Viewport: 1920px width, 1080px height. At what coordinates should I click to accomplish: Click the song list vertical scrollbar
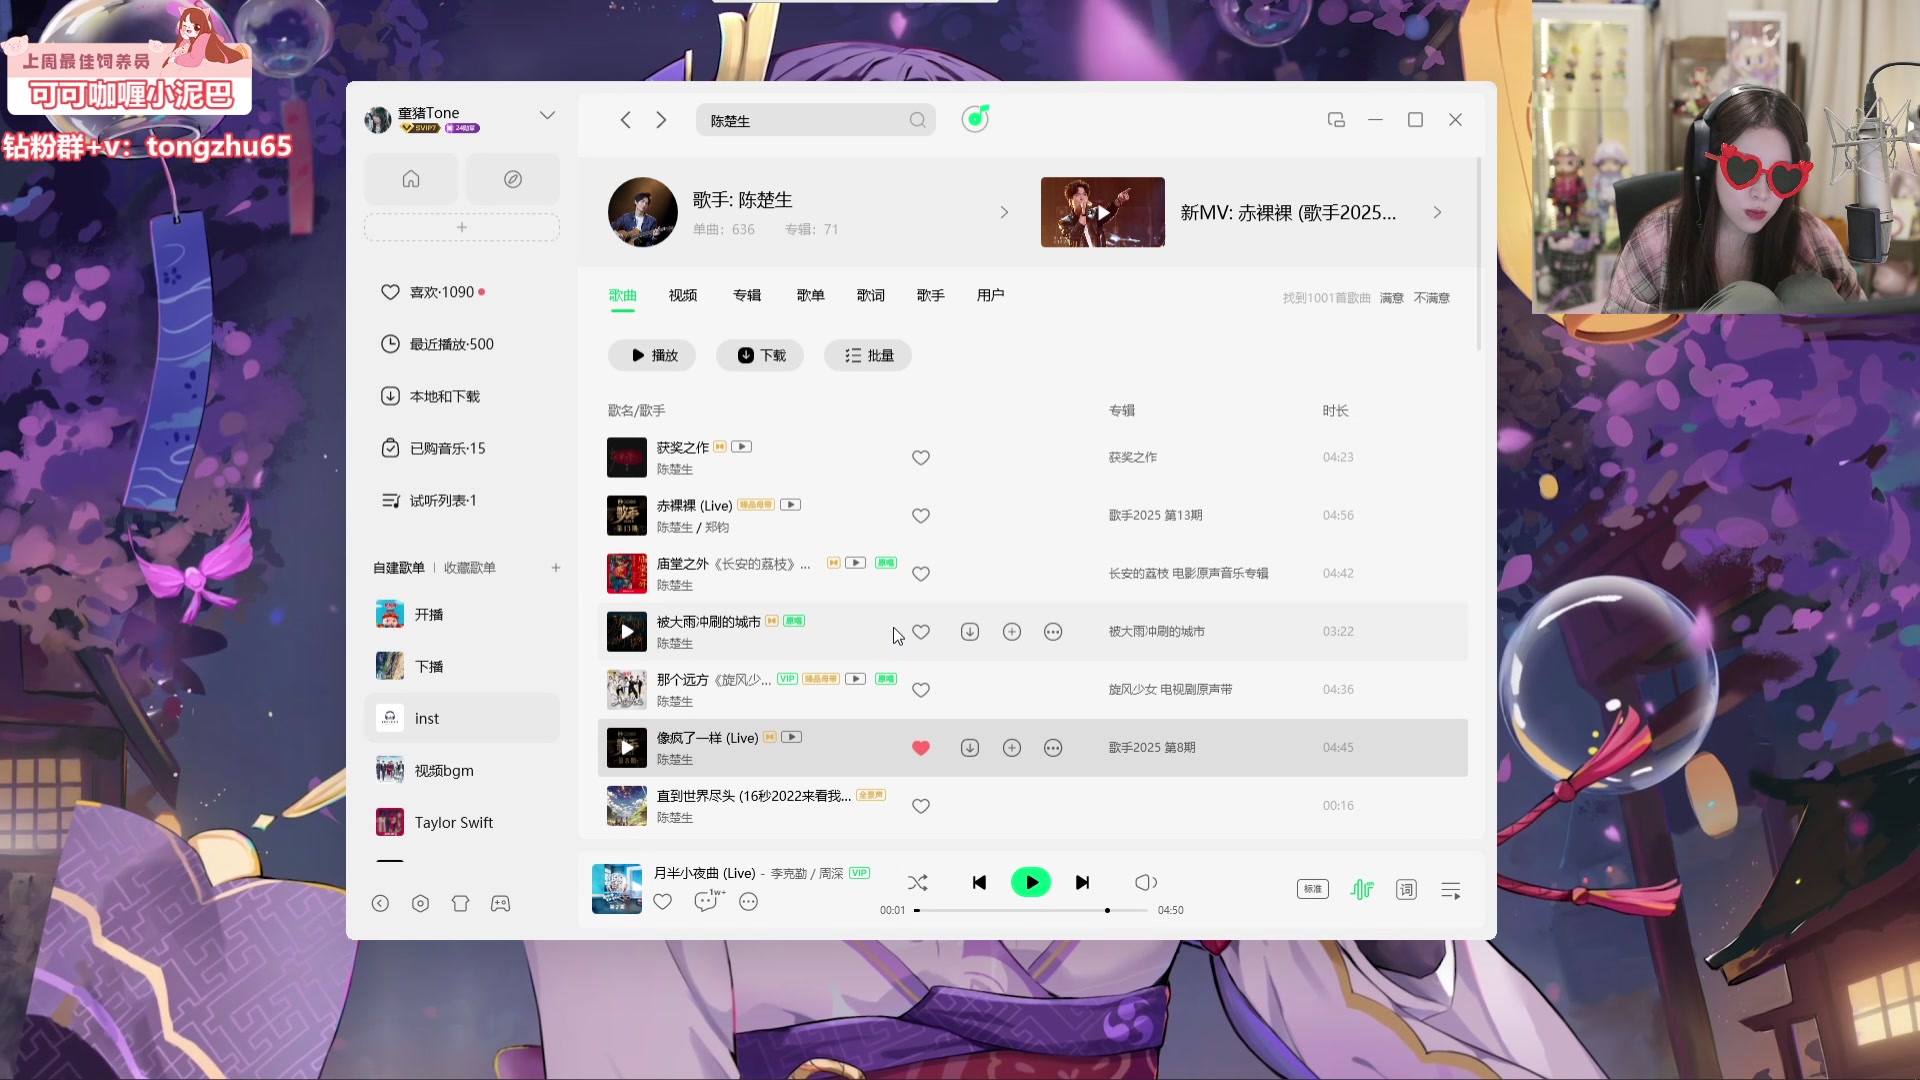coord(1479,254)
